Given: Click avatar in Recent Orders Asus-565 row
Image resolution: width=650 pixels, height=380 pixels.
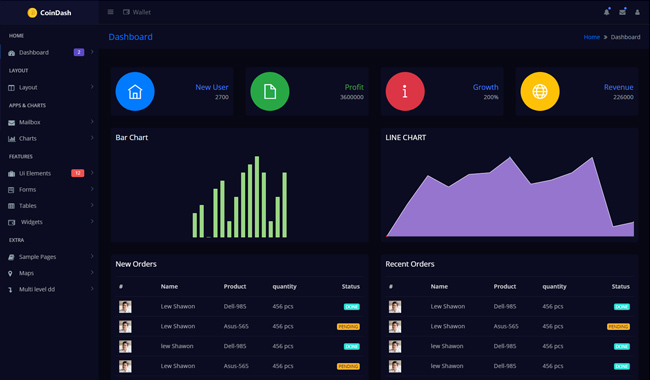Looking at the screenshot, I should [x=395, y=327].
